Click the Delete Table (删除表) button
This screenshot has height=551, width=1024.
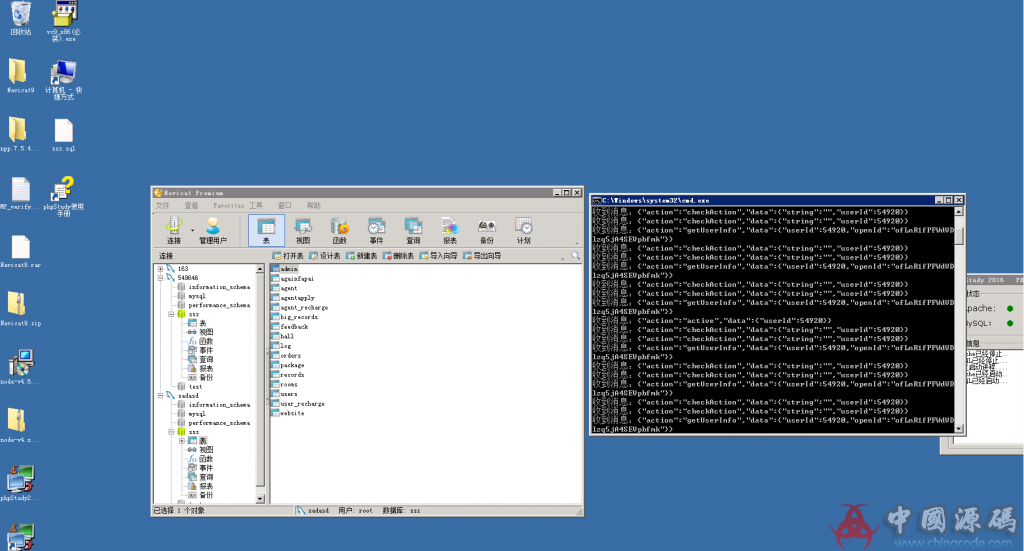pos(398,256)
